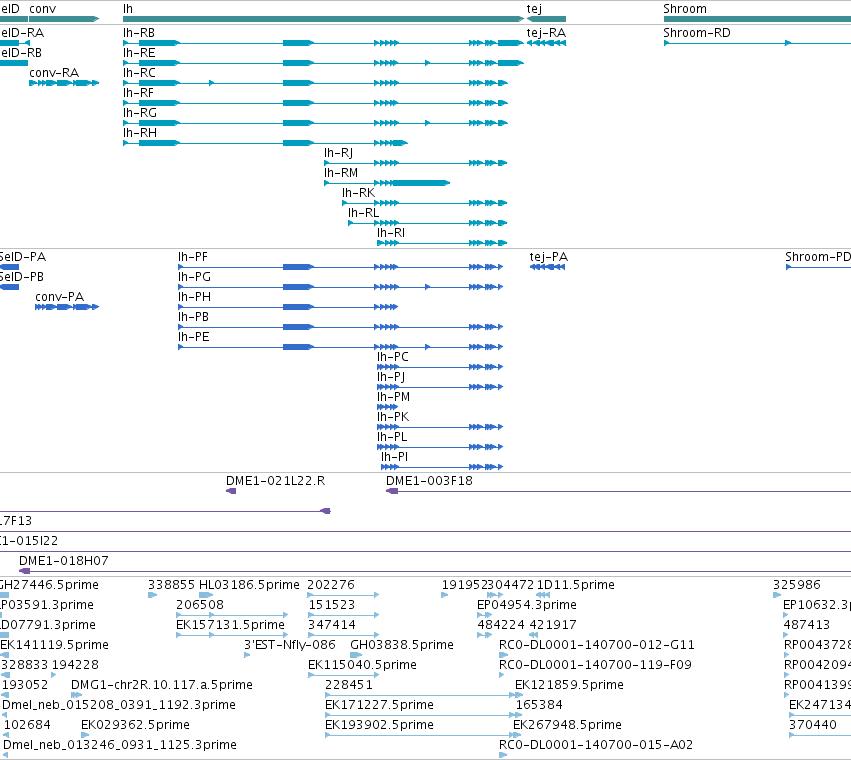Click the Ih-RF transcript label

pos(138,93)
